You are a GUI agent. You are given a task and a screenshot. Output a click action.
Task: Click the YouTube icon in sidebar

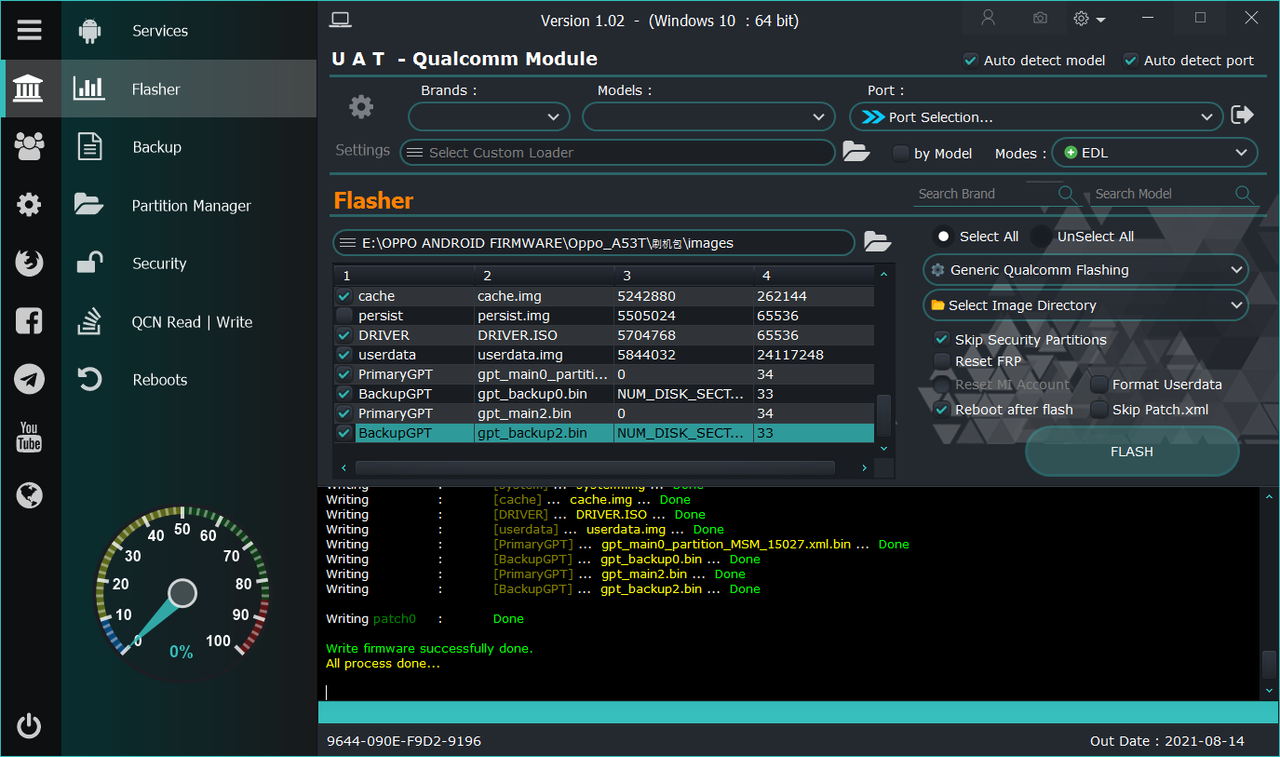[x=29, y=437]
